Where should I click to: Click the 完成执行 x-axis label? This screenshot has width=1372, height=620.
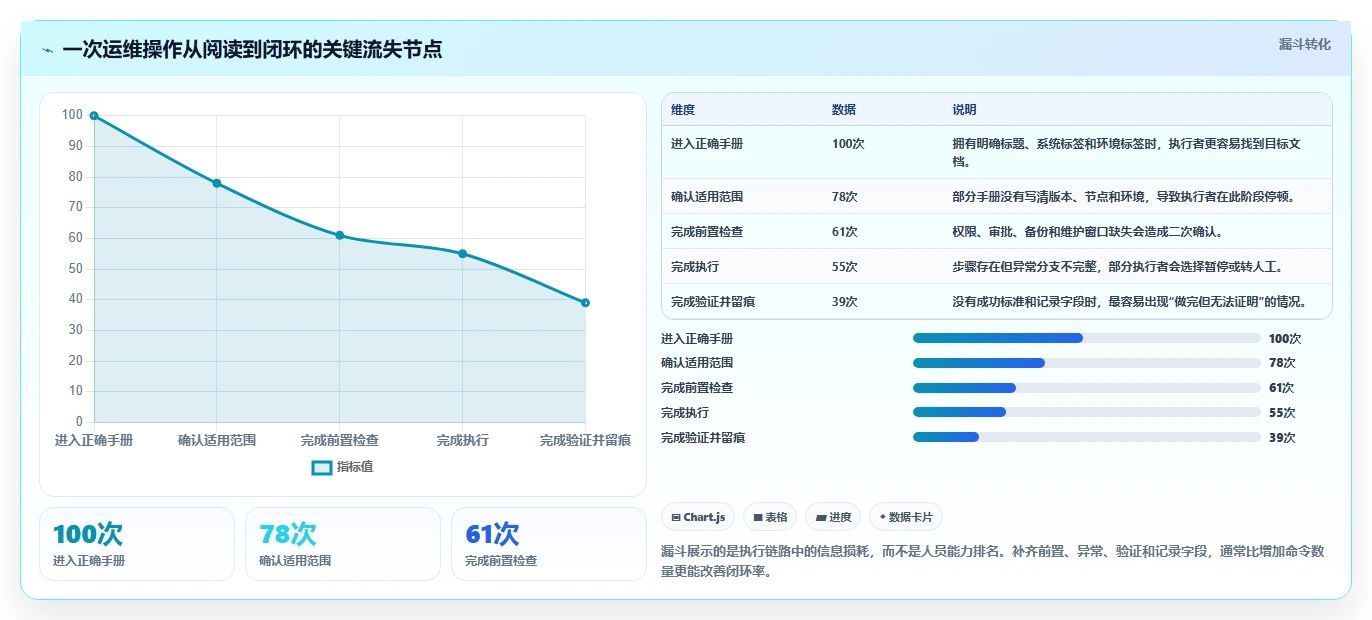click(463, 440)
